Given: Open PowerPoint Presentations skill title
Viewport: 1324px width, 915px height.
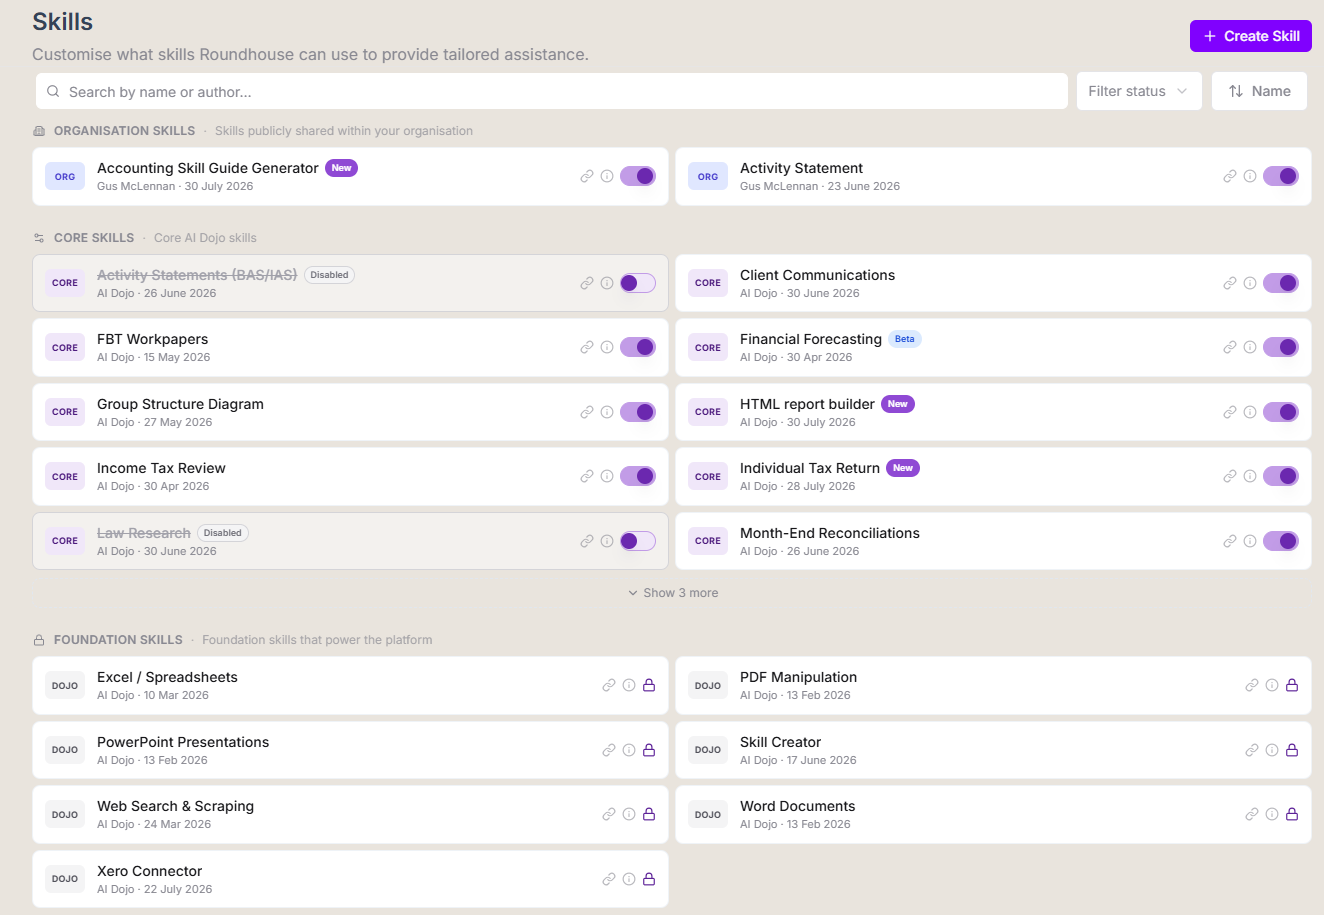Looking at the screenshot, I should 183,742.
